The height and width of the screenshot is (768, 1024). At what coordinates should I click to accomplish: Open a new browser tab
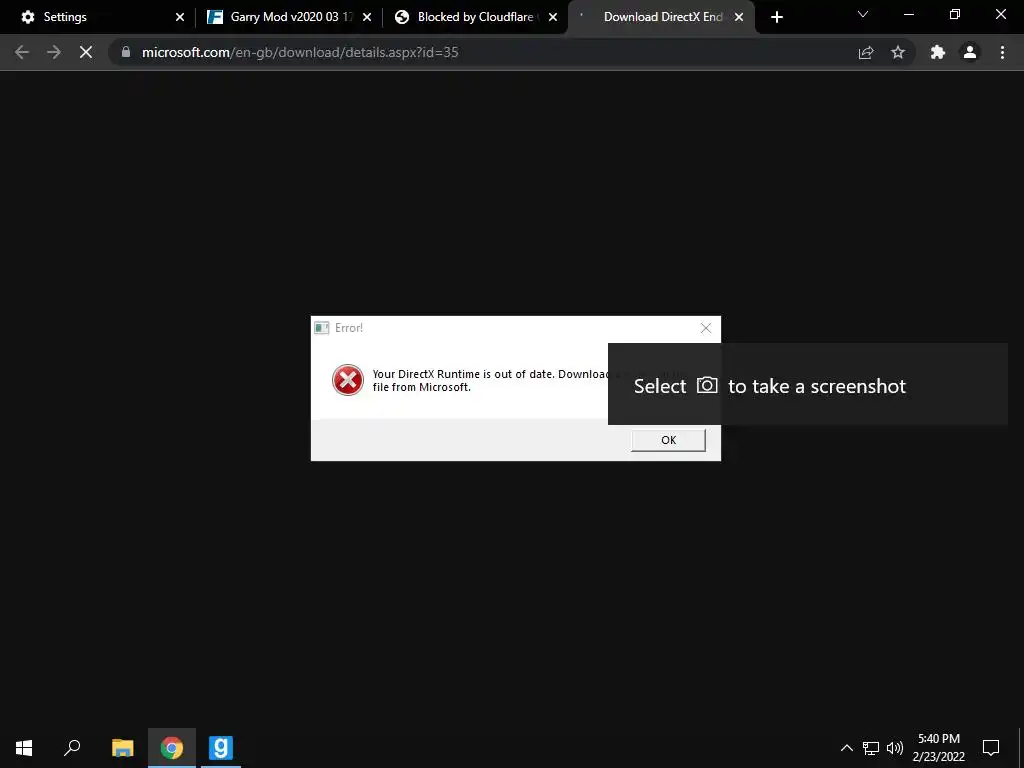point(776,17)
